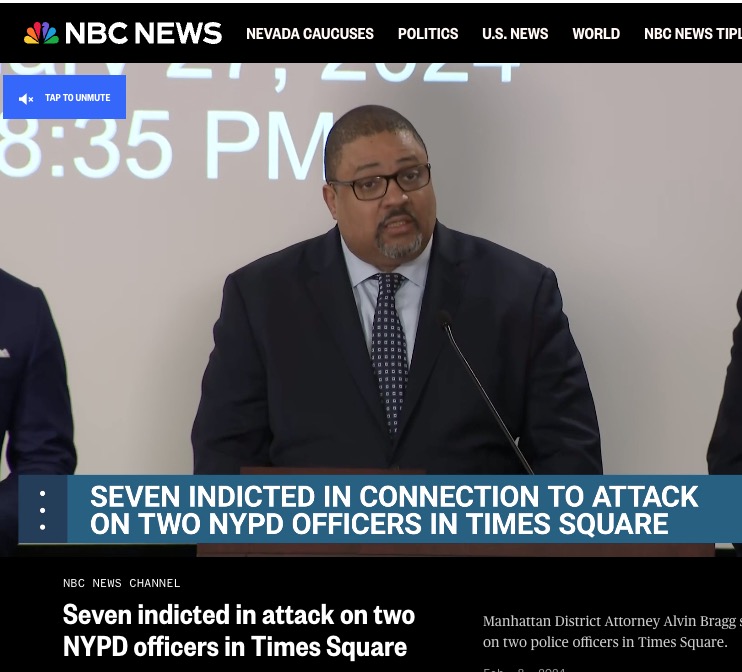The width and height of the screenshot is (742, 672).
Task: Open the 'Seven indicted in attack' headline
Action: [238, 630]
